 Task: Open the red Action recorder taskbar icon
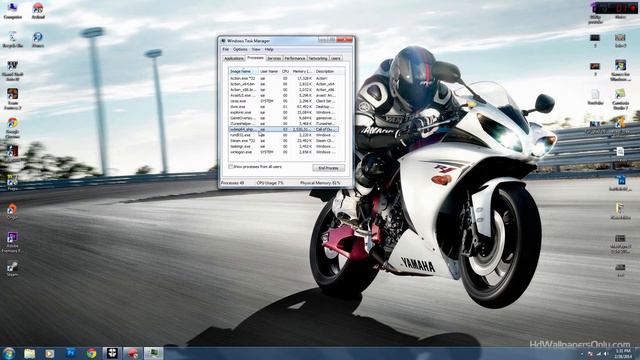coord(133,353)
